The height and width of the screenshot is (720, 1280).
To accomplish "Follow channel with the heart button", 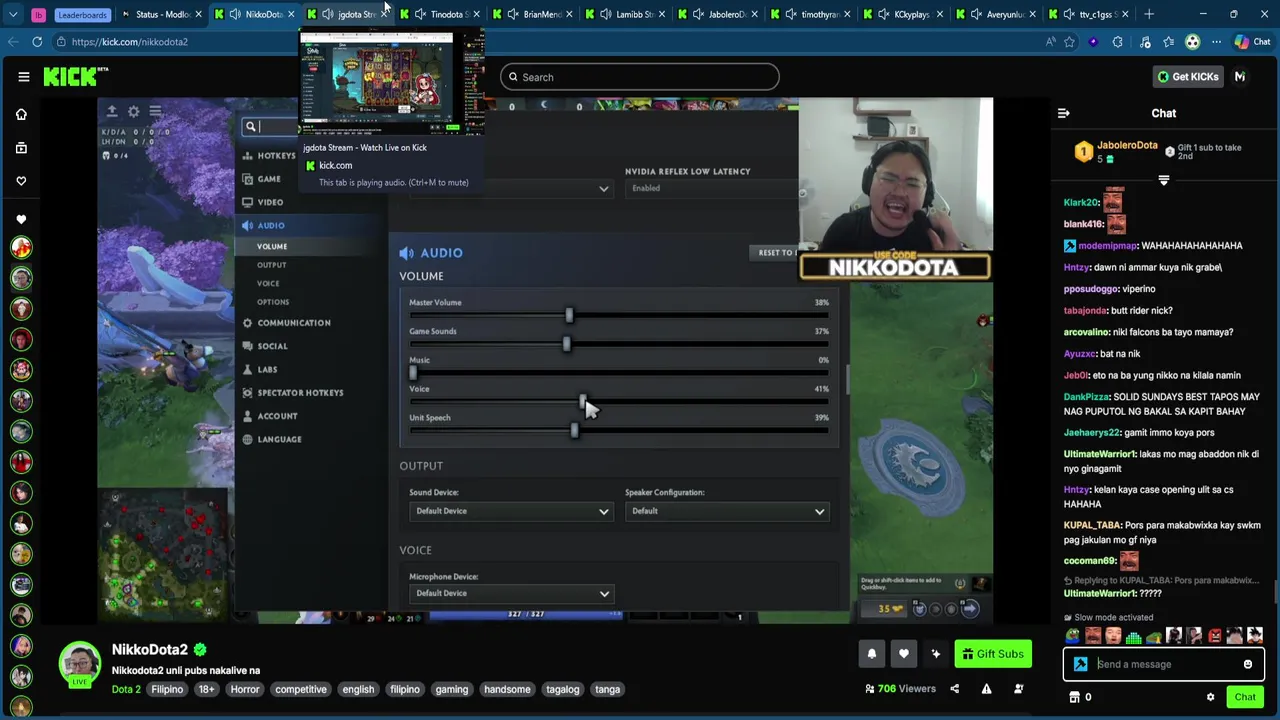I will tap(903, 654).
